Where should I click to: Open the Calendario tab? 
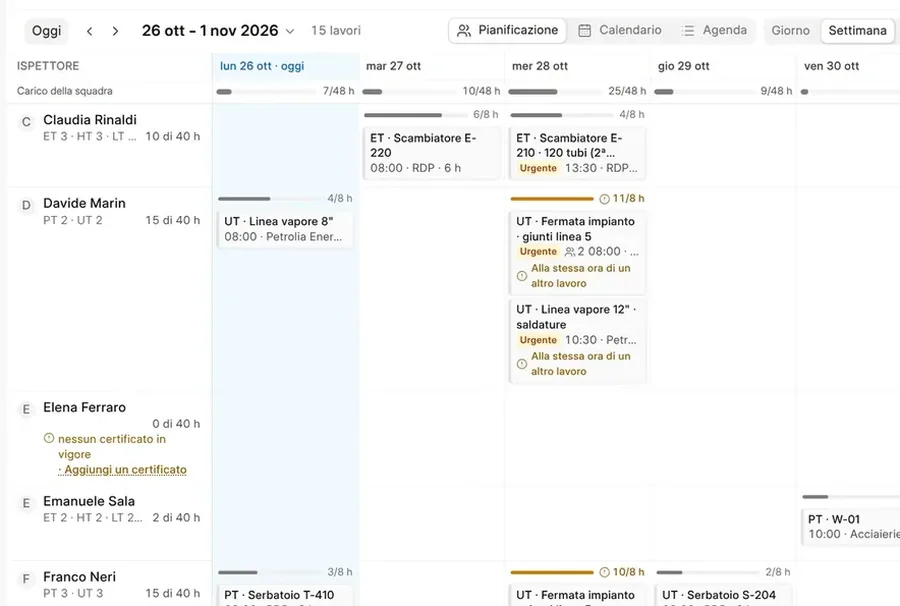pos(619,30)
